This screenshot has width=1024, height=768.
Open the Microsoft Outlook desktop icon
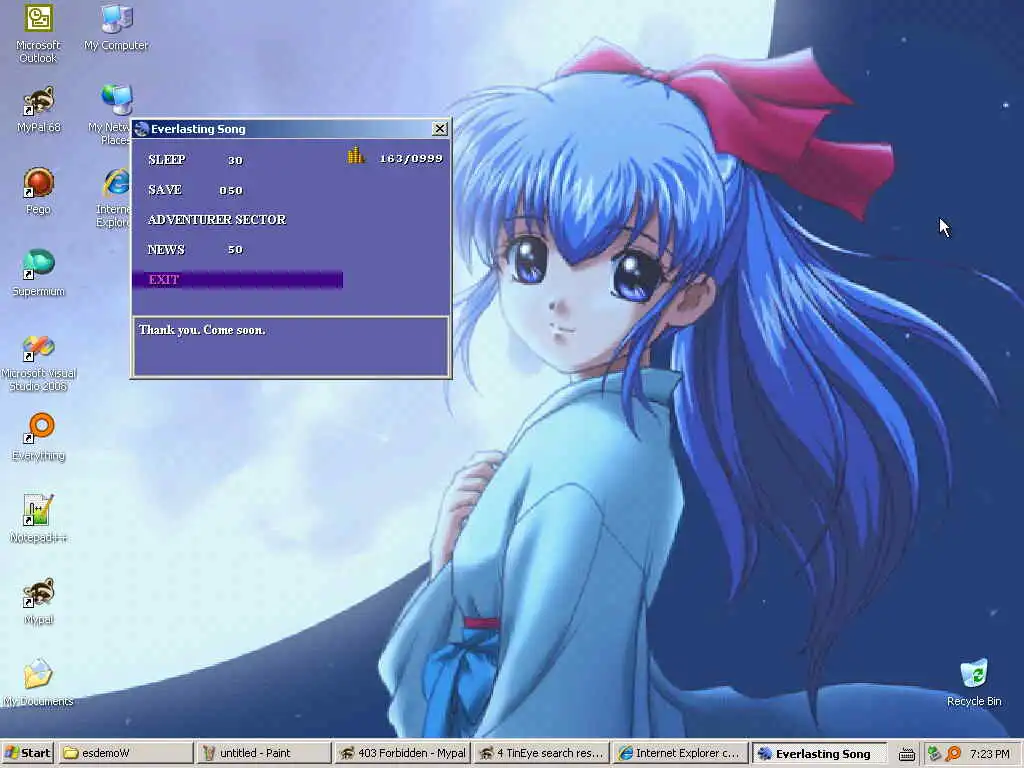[38, 34]
